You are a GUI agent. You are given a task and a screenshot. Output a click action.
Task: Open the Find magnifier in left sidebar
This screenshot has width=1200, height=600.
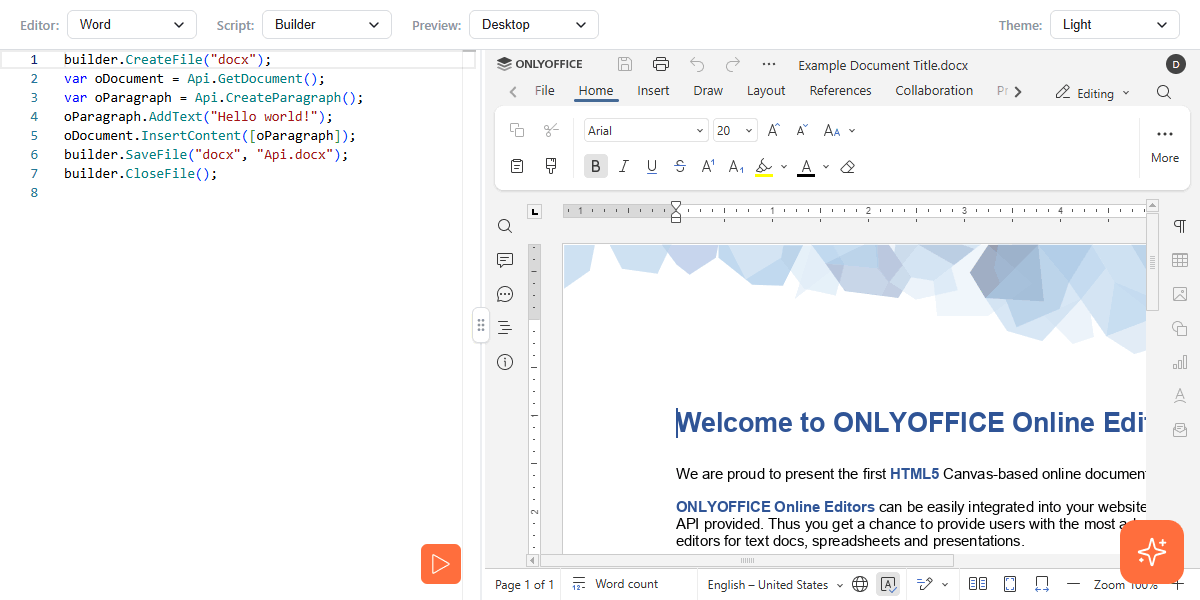(505, 226)
